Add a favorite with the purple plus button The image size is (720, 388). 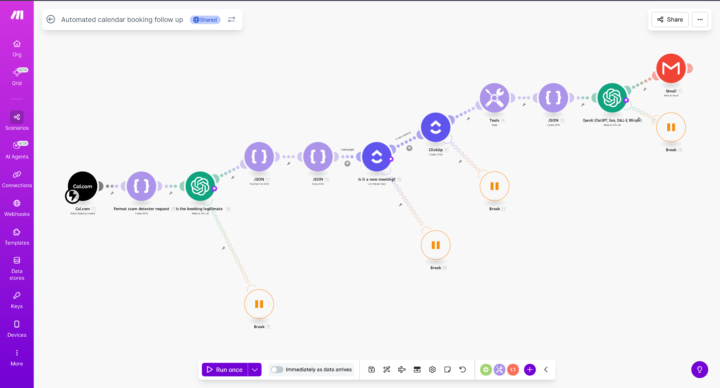529,370
